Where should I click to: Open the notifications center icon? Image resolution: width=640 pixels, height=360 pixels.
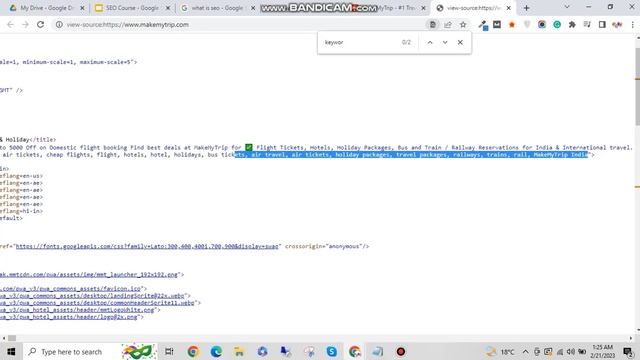click(629, 352)
